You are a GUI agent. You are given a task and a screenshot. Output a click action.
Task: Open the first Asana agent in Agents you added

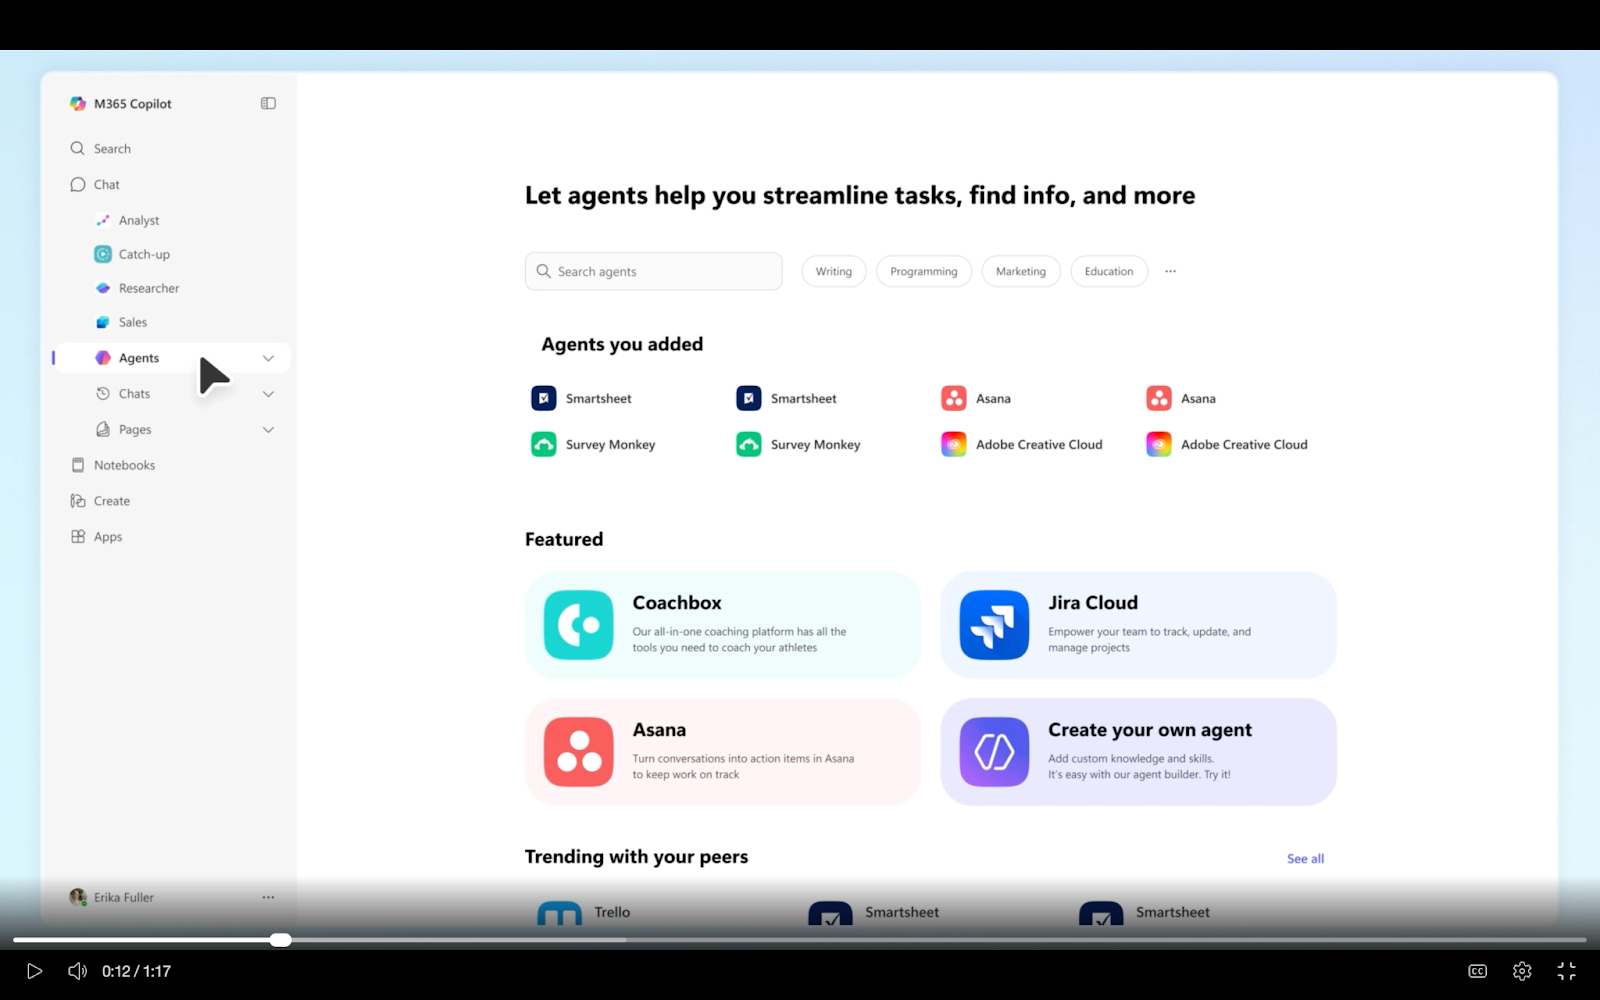[x=976, y=399]
